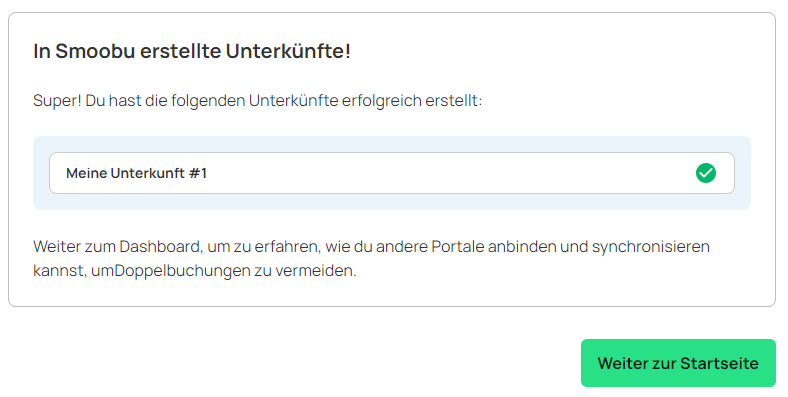The height and width of the screenshot is (397, 788).
Task: Select the Meine Unterkunft #1 listing name
Action: 136,173
